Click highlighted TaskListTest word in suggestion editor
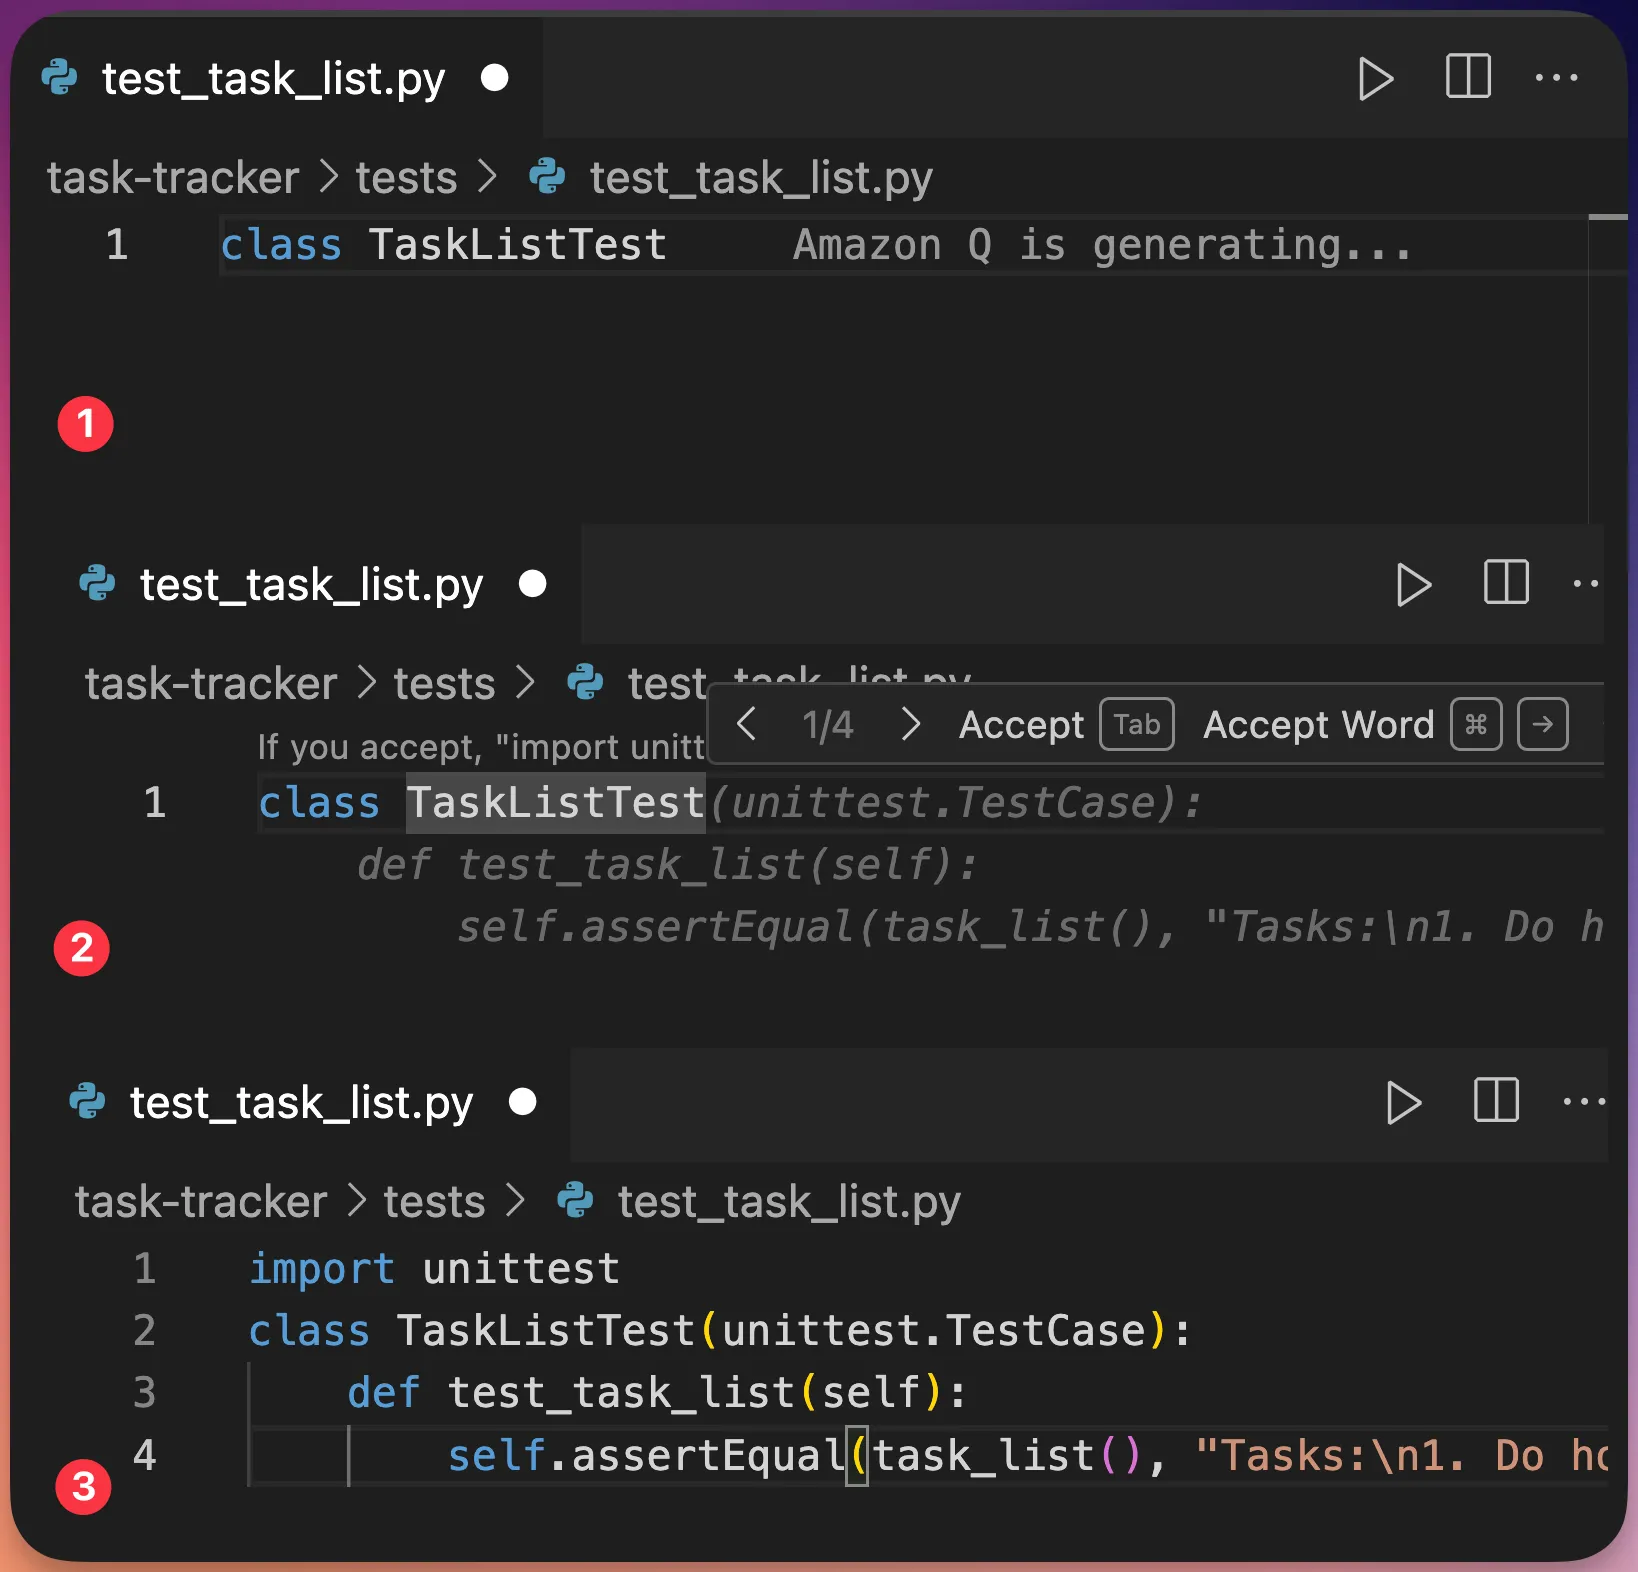This screenshot has height=1572, width=1638. (556, 803)
